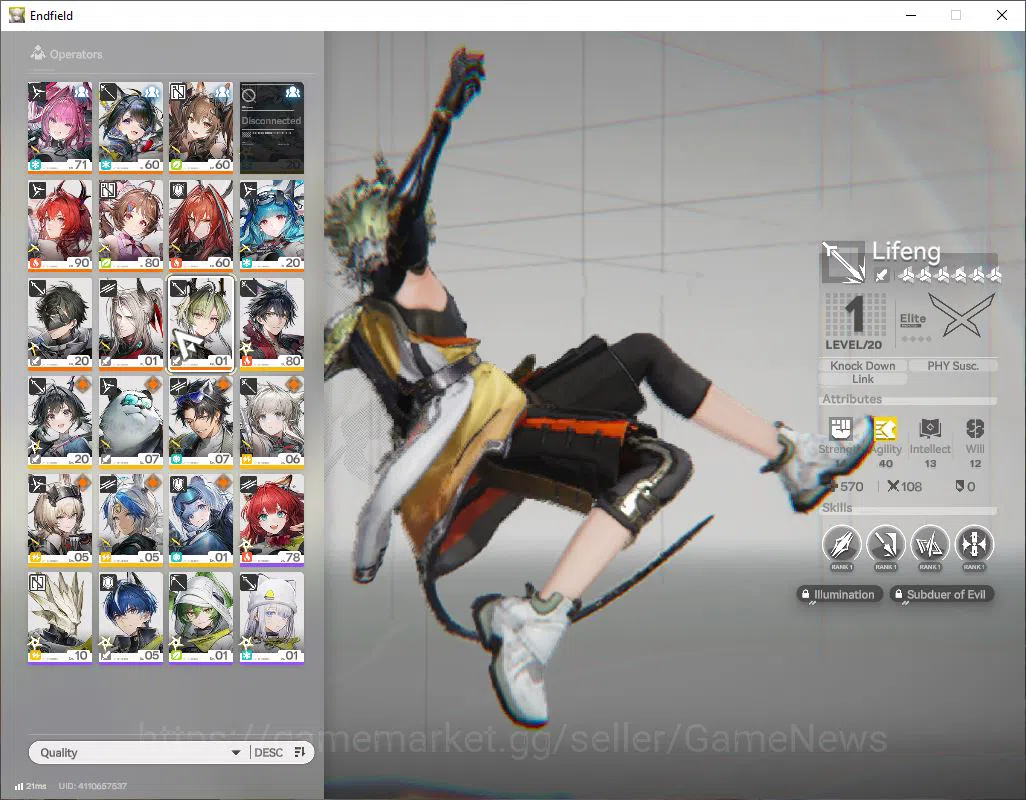The image size is (1026, 800).
Task: Click the Elite label
Action: (912, 318)
